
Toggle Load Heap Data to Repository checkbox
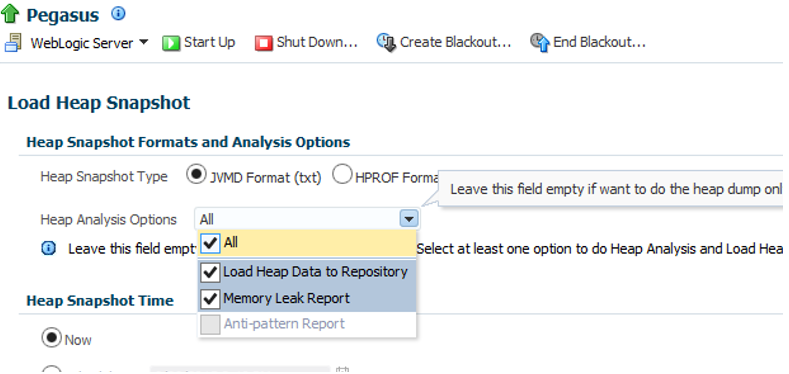[210, 272]
